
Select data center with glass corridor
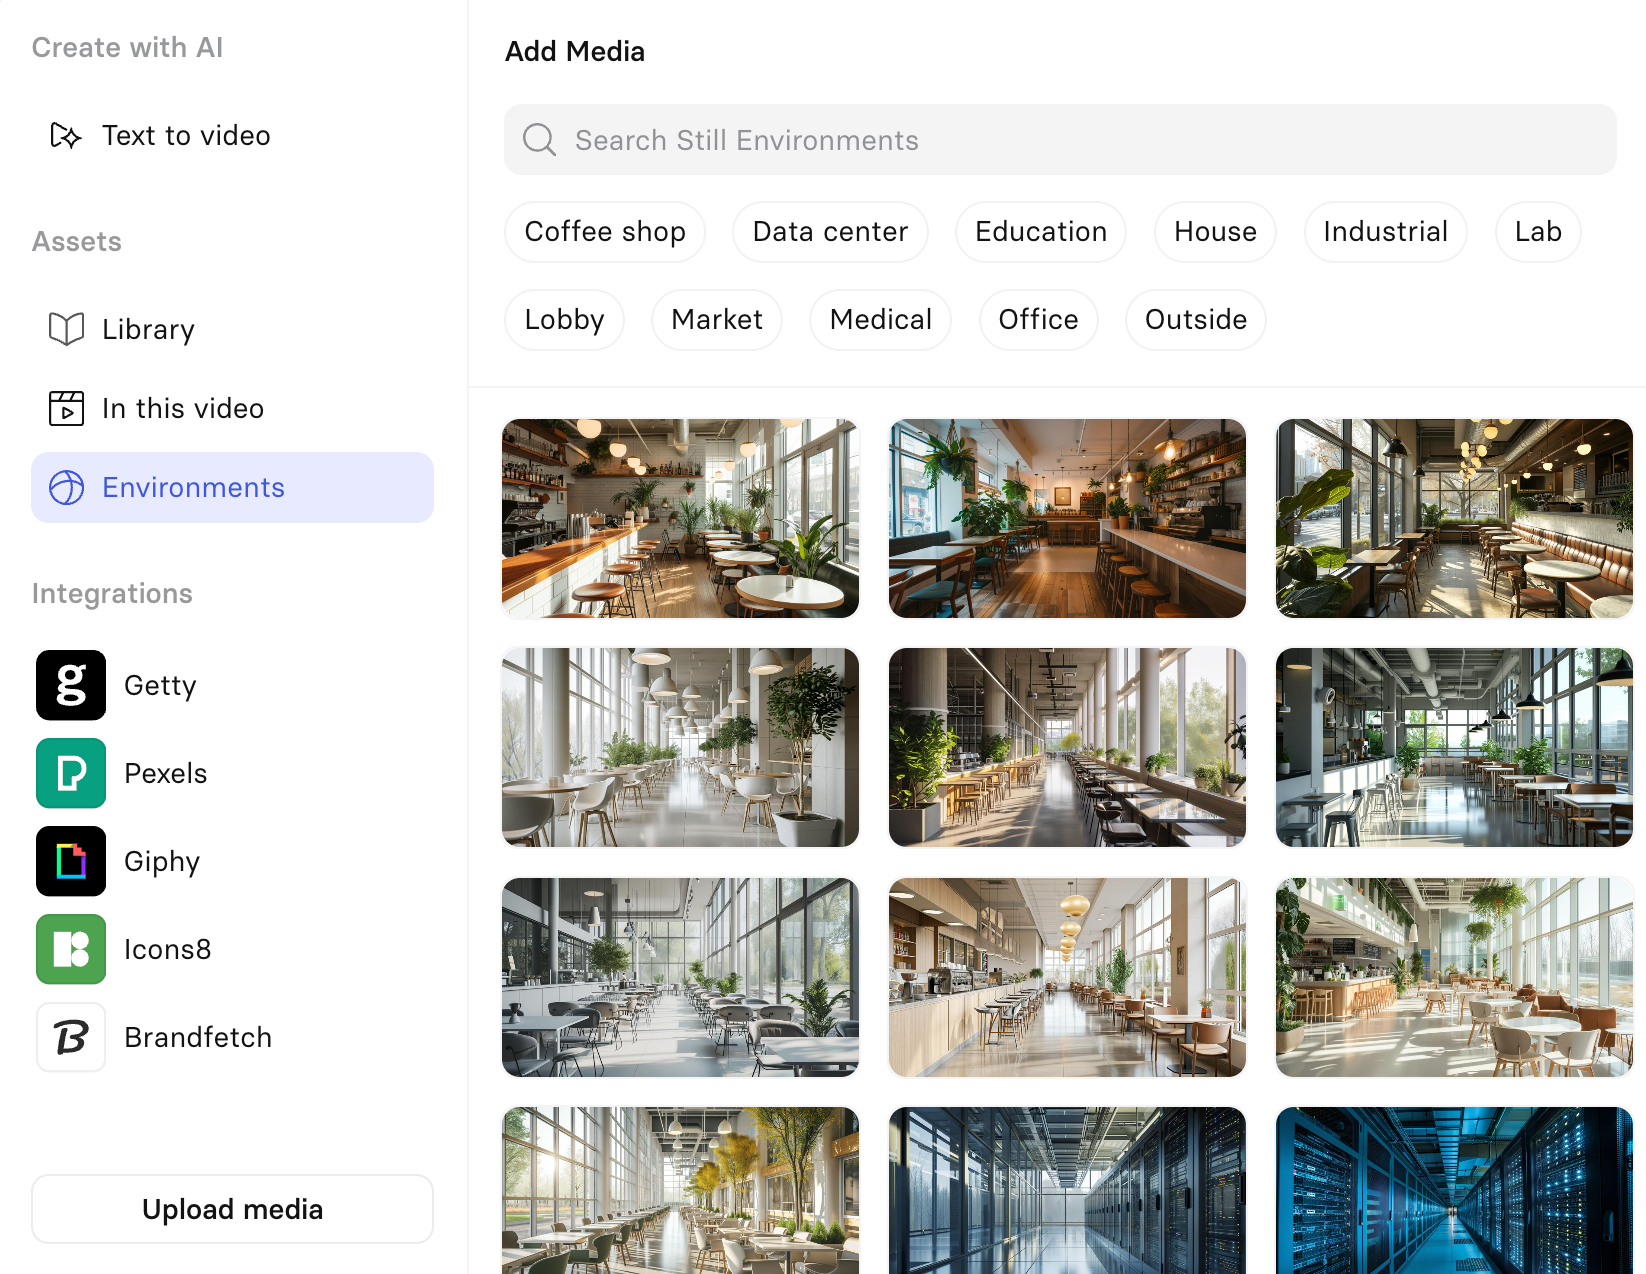tap(1067, 1190)
